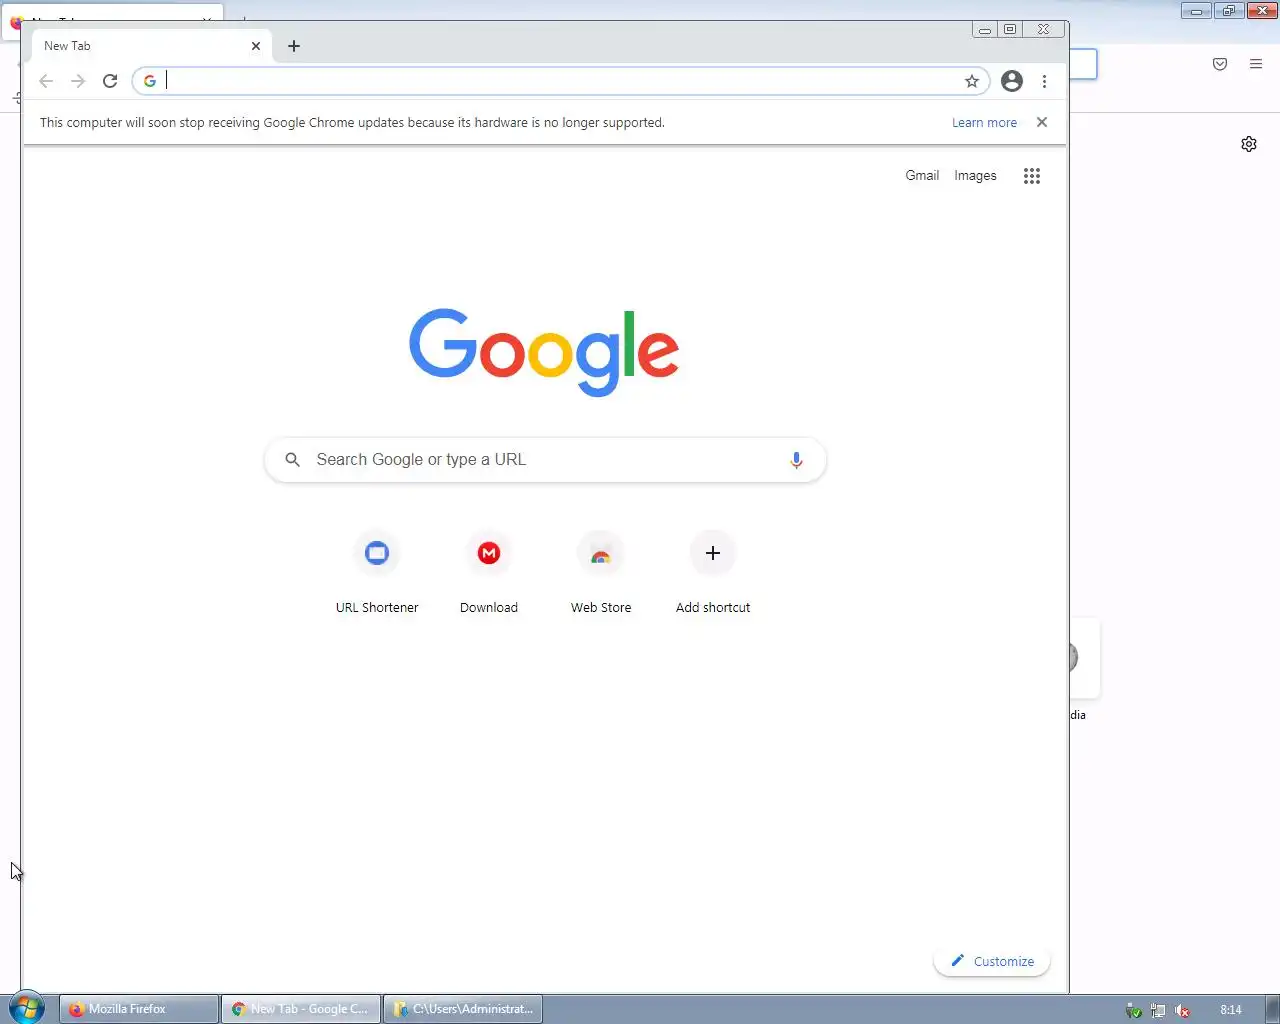Image resolution: width=1280 pixels, height=1024 pixels.
Task: Open the Download shortcut tile
Action: [489, 573]
